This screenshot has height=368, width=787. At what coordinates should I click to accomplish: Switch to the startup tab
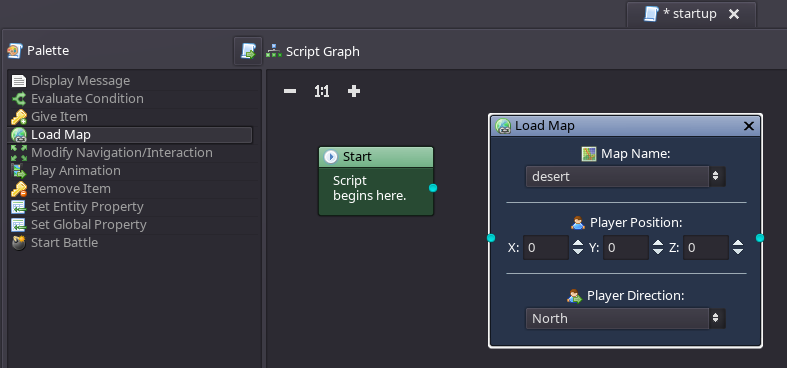(x=691, y=14)
